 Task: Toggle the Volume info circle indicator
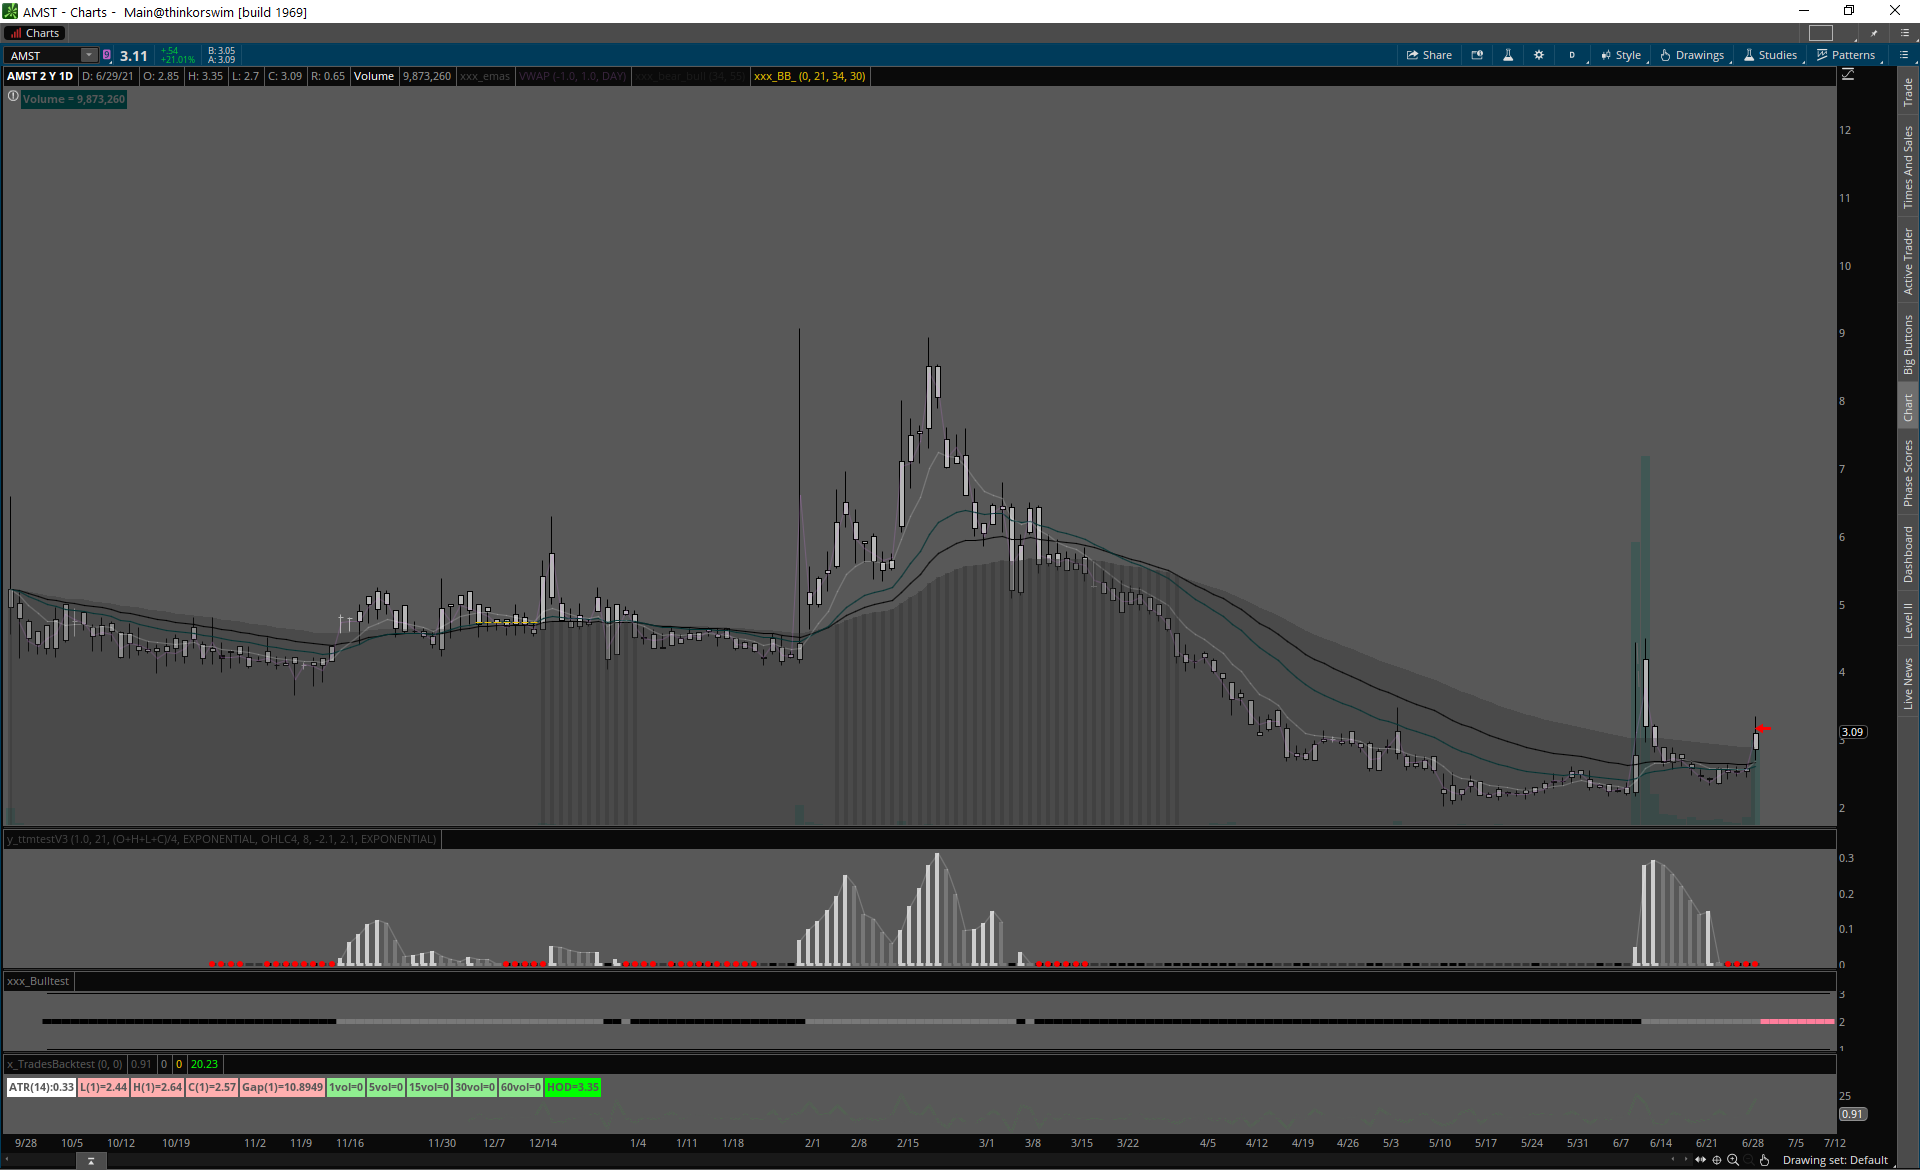click(x=13, y=97)
